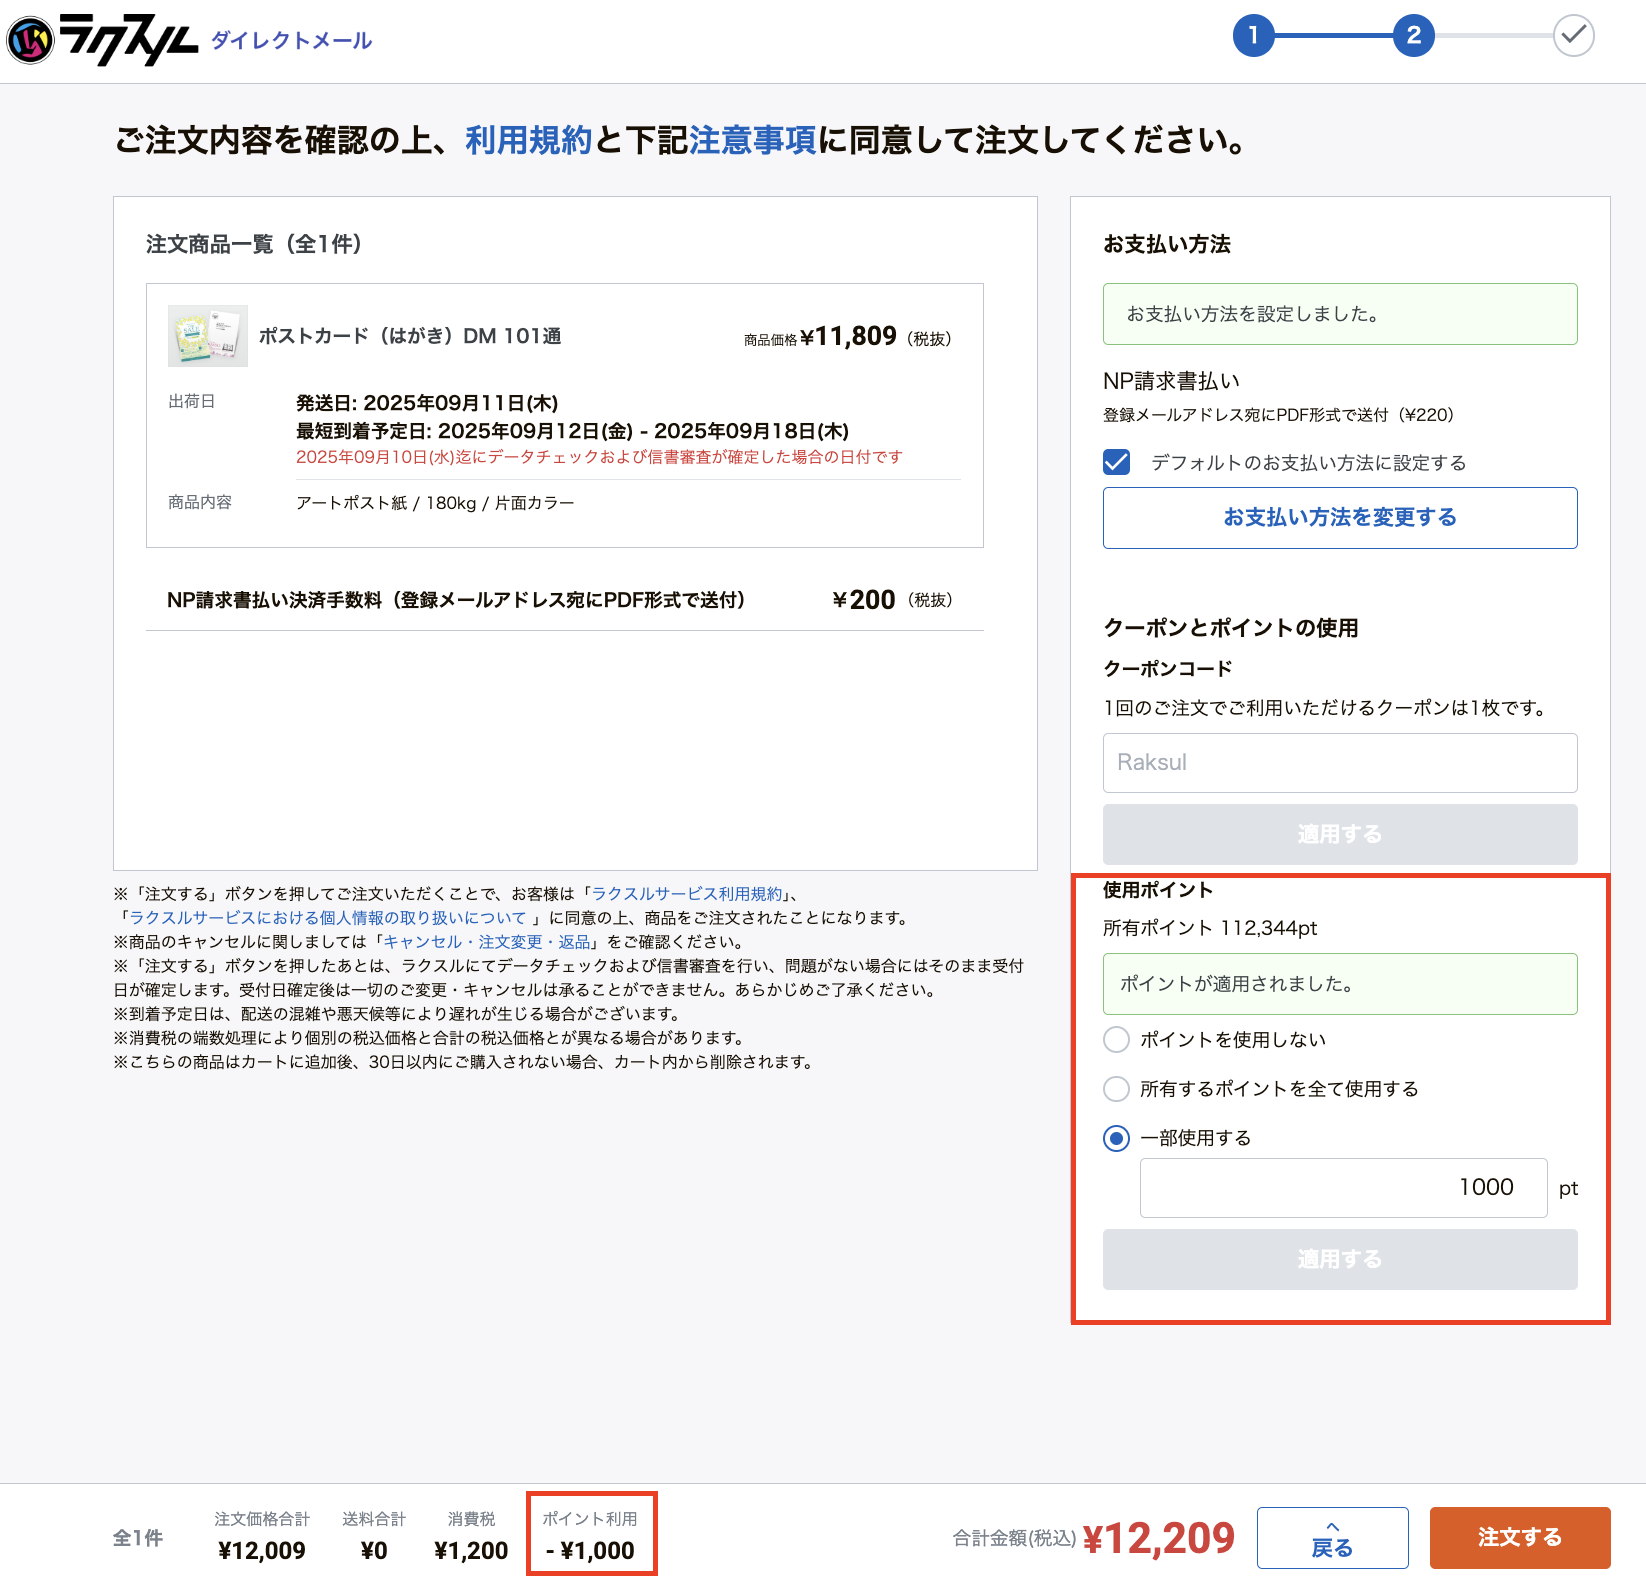Click the 送料合計 ¥0 value
The height and width of the screenshot is (1584, 1646).
374,1551
